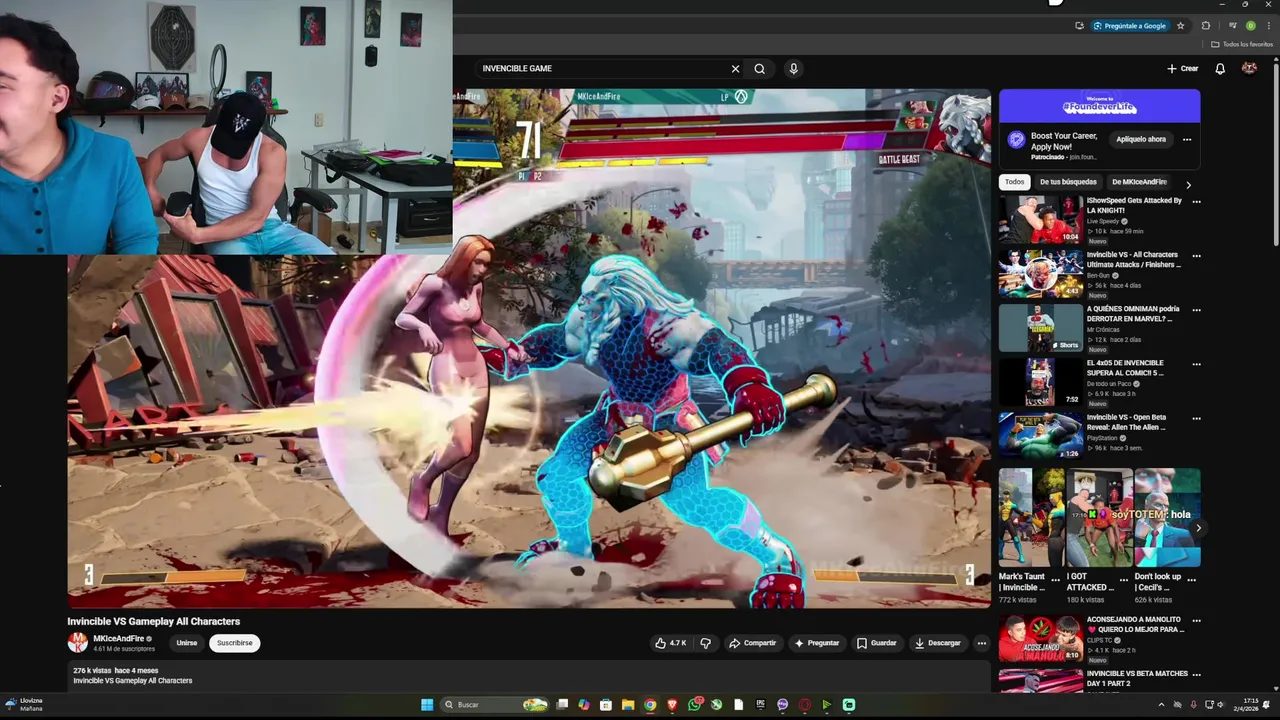Screen dimensions: 1280x720
Task: Click the Preguntar button
Action: point(817,643)
